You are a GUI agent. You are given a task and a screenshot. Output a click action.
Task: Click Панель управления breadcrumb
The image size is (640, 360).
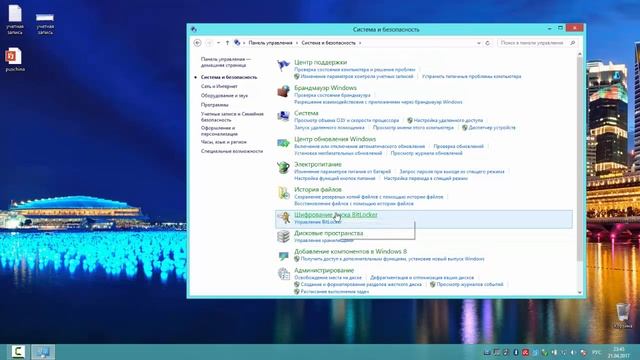pos(270,43)
